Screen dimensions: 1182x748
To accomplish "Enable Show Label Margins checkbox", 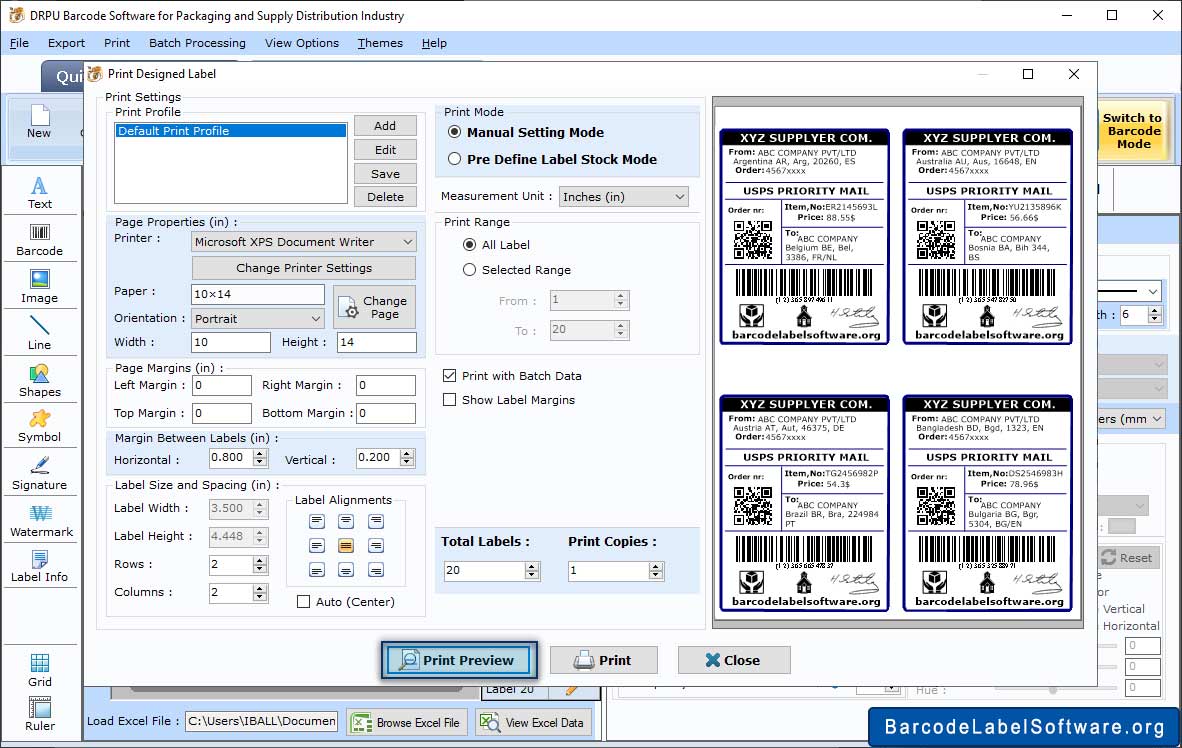I will (x=450, y=400).
